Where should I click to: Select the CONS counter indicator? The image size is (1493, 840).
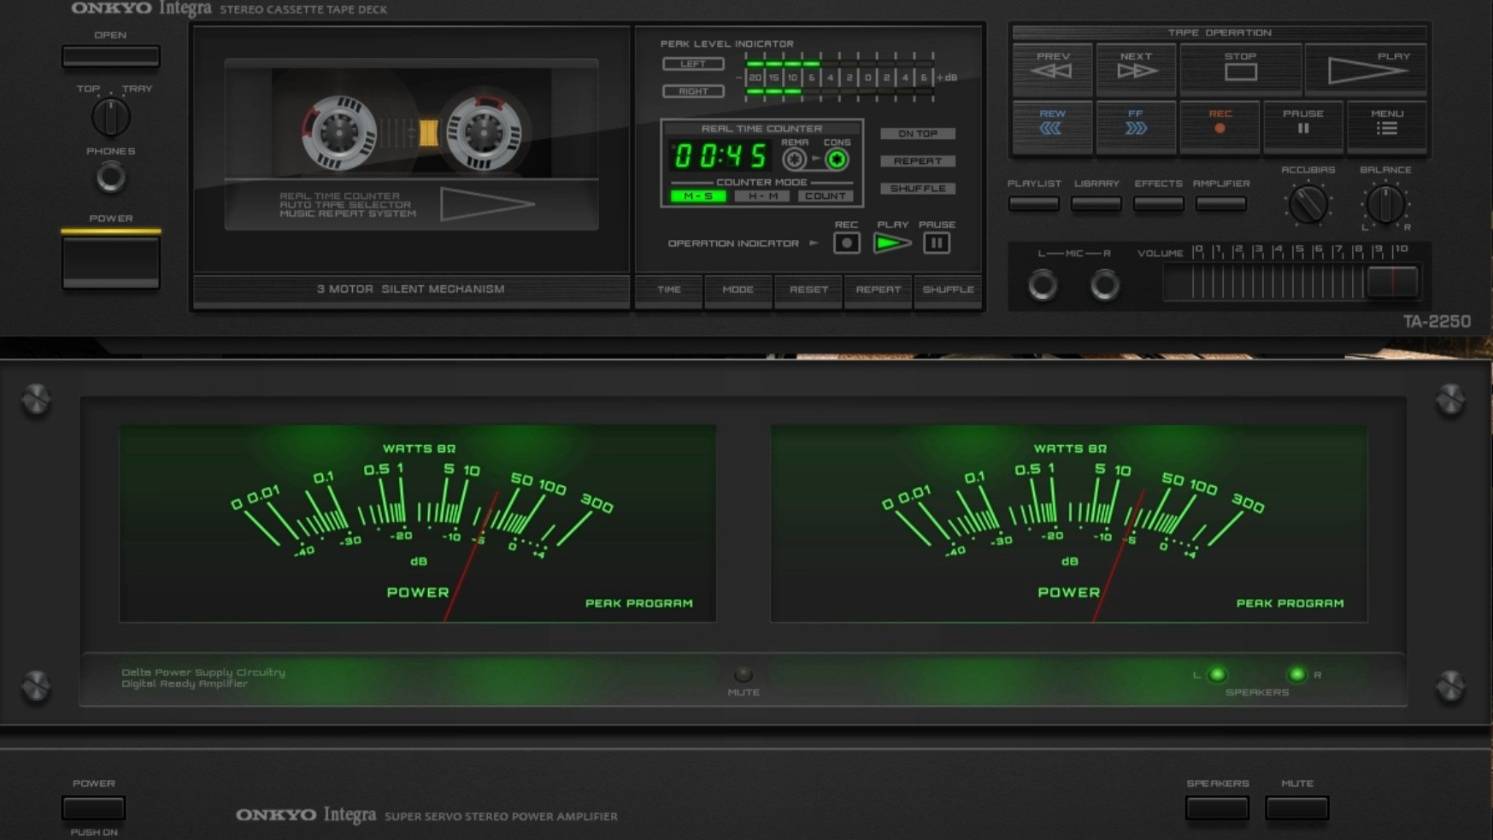click(837, 159)
